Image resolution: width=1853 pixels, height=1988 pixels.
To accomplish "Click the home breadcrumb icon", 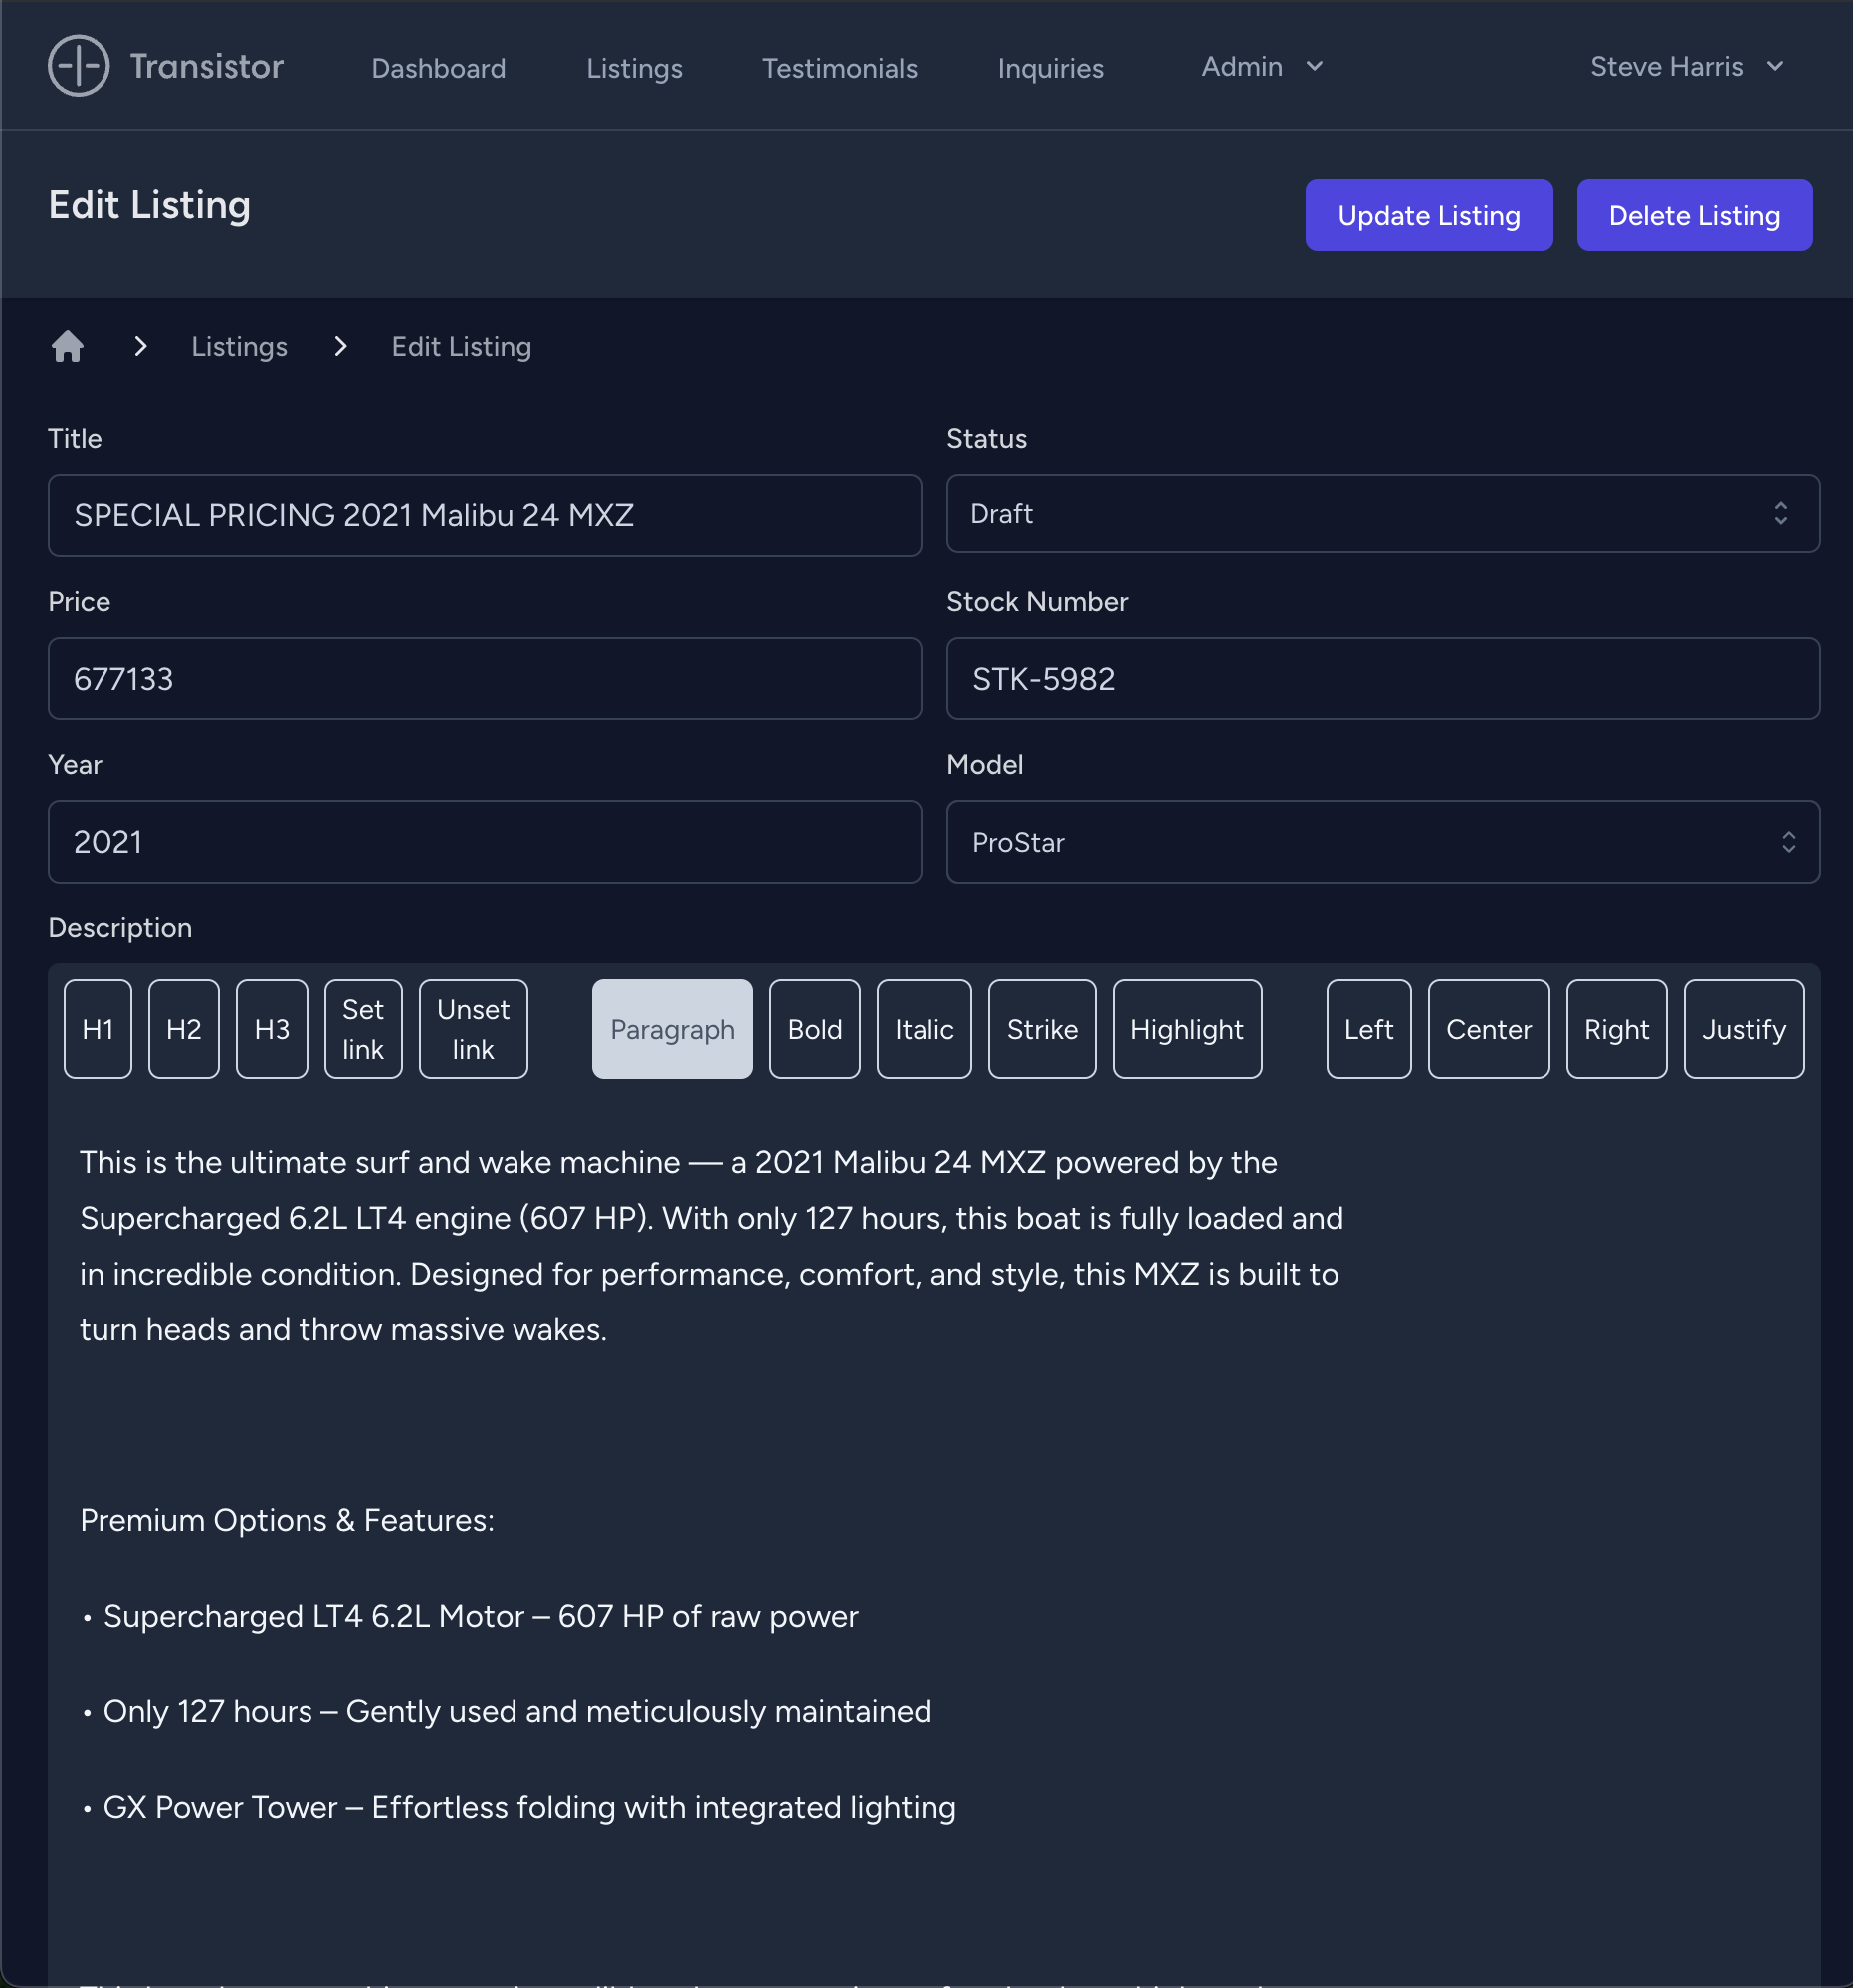I will point(67,347).
